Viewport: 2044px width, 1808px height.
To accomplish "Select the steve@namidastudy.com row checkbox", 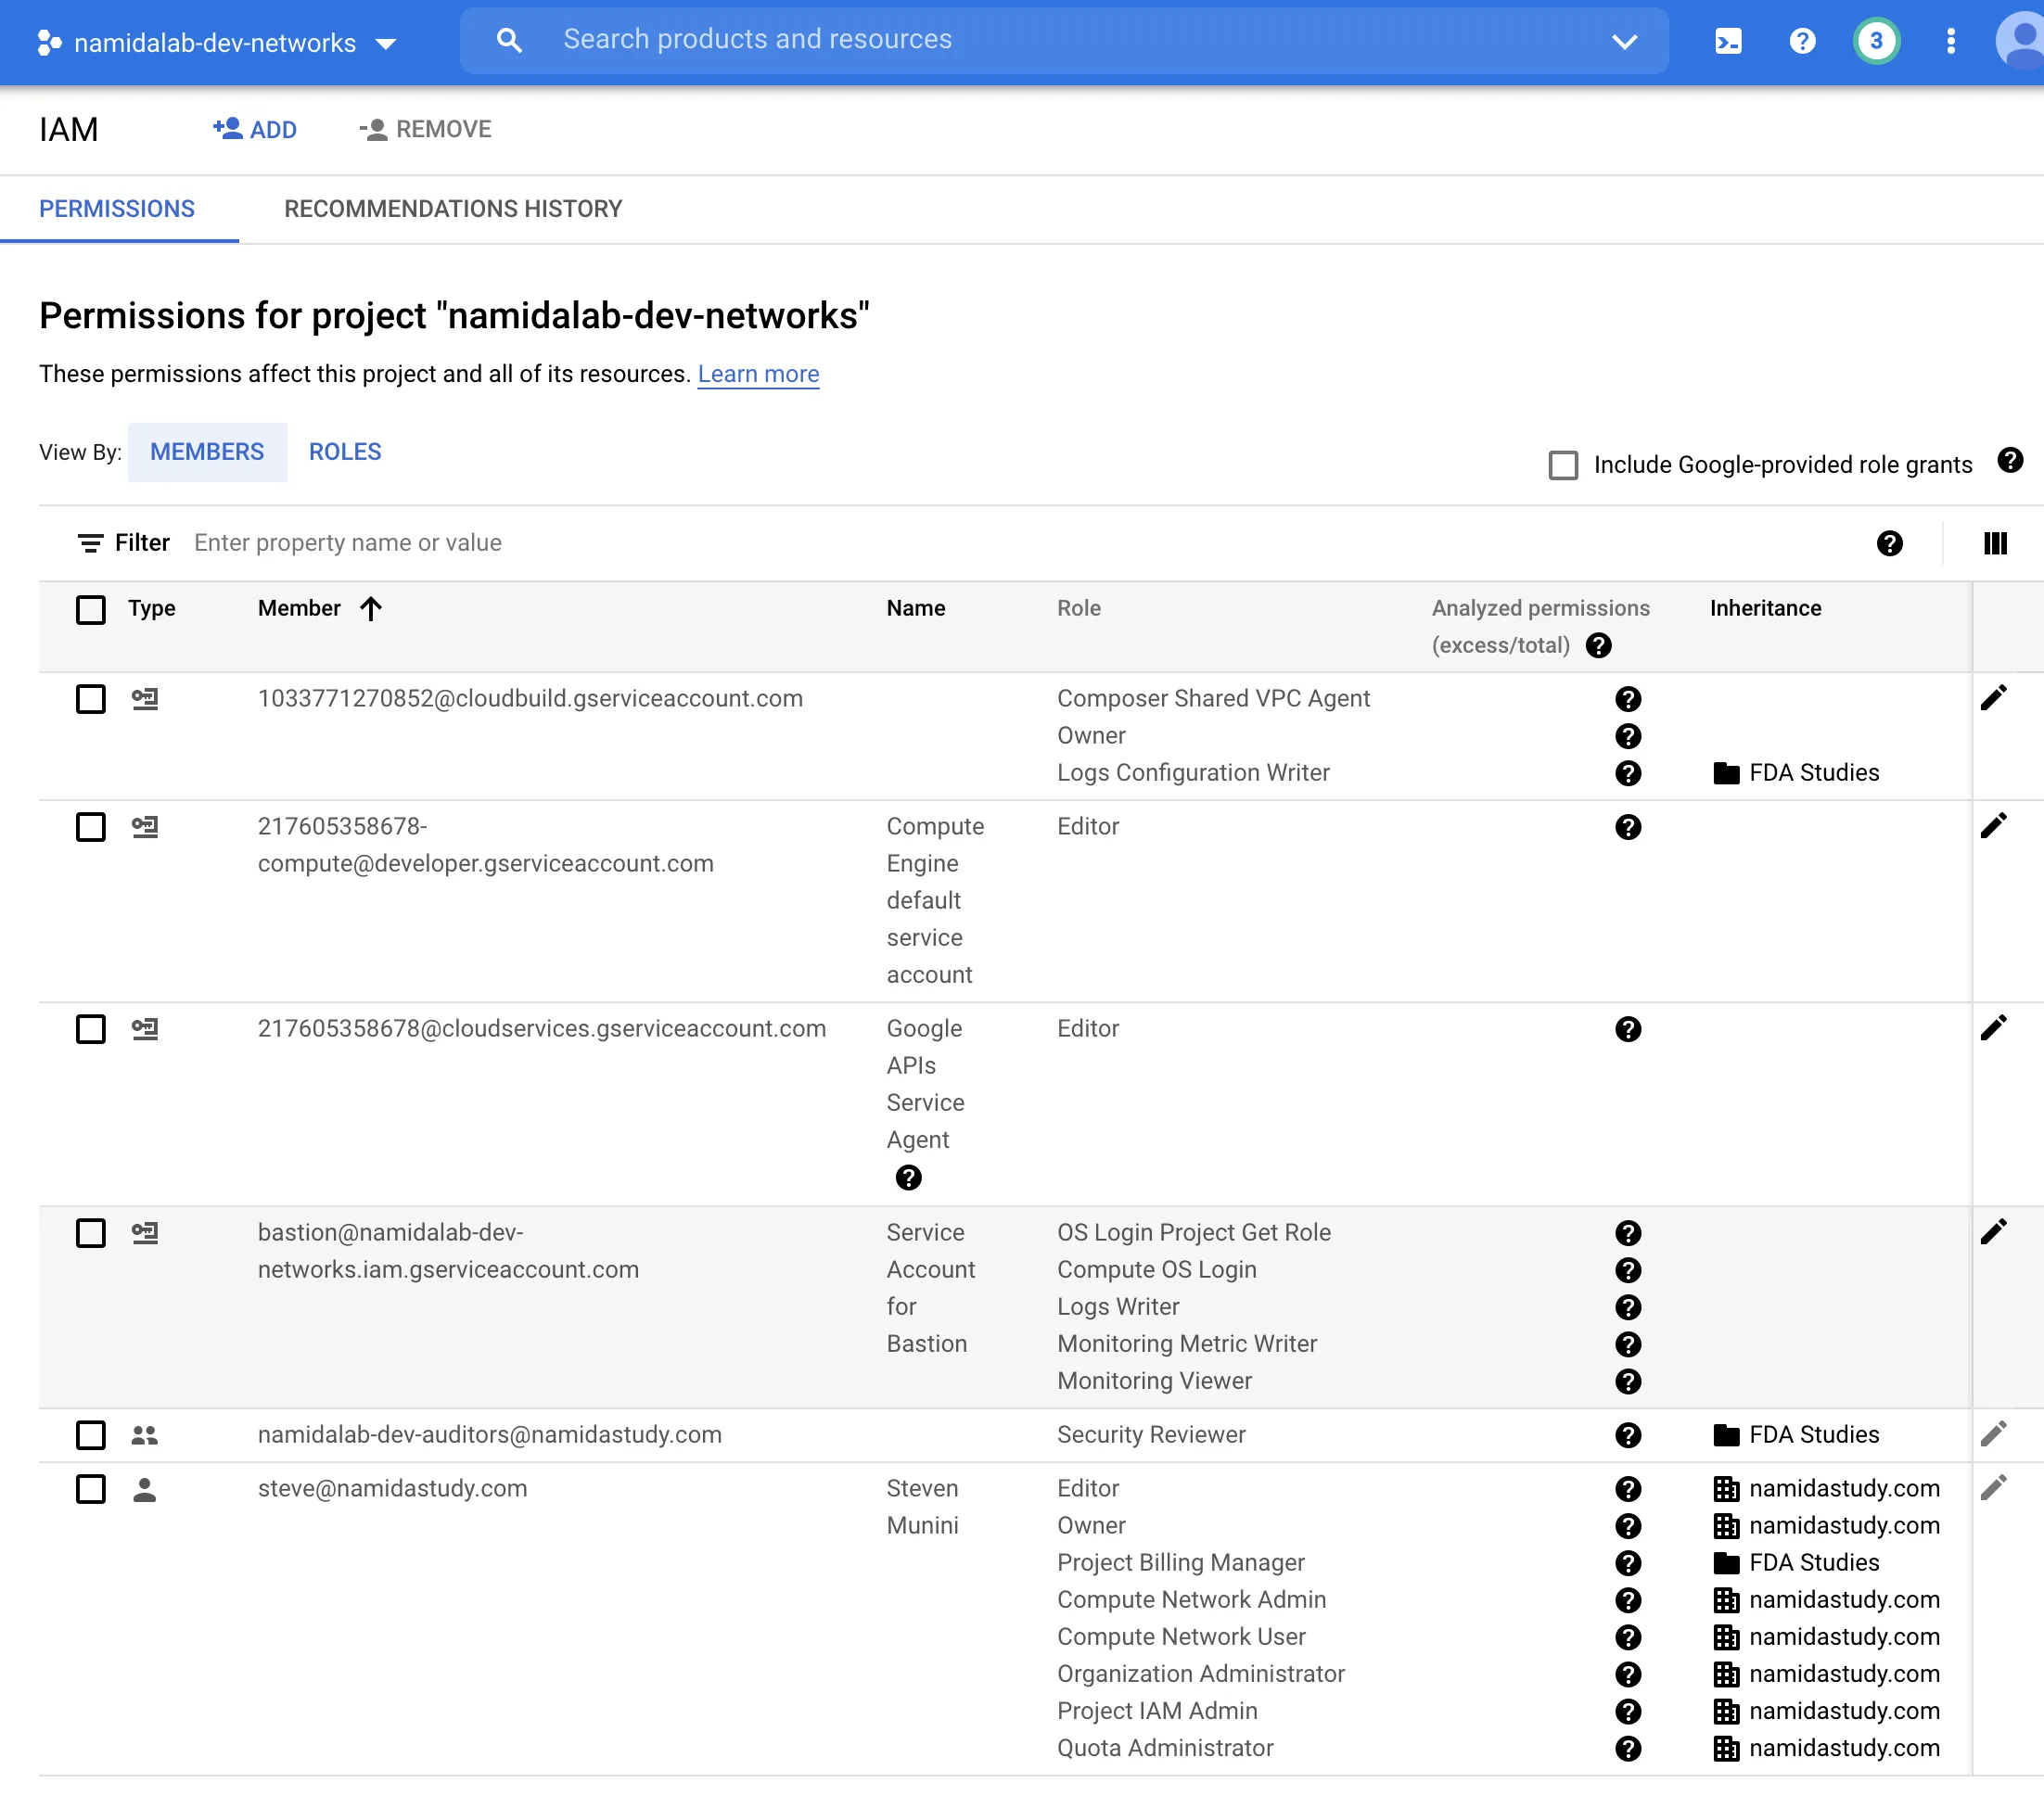I will (91, 1489).
